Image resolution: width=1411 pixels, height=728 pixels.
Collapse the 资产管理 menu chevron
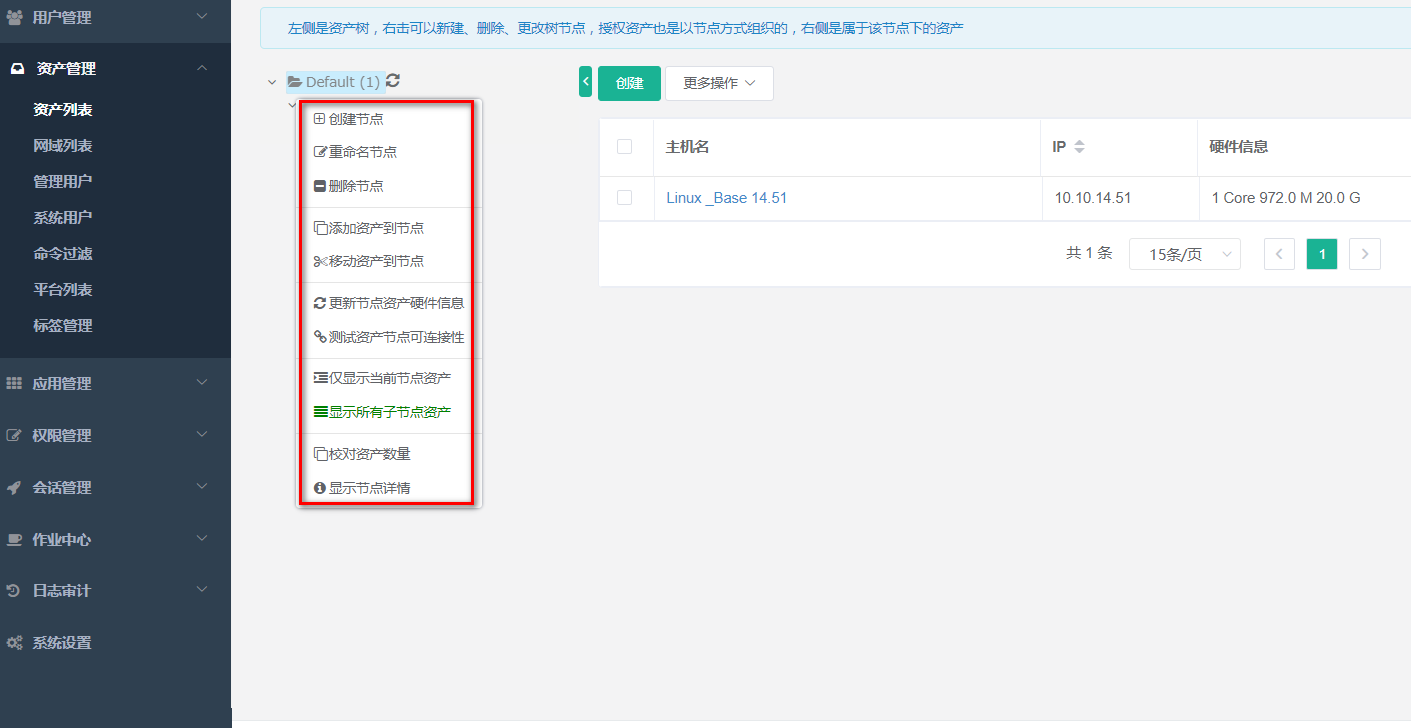(x=202, y=69)
